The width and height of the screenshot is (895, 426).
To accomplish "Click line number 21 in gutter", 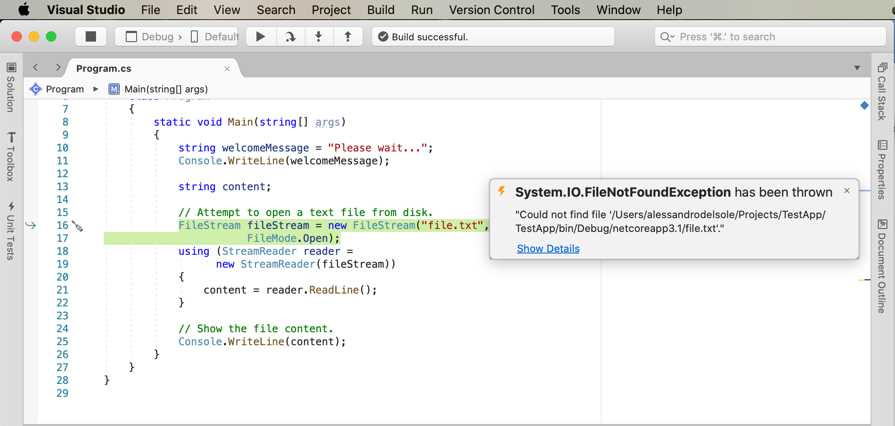I will pos(62,290).
